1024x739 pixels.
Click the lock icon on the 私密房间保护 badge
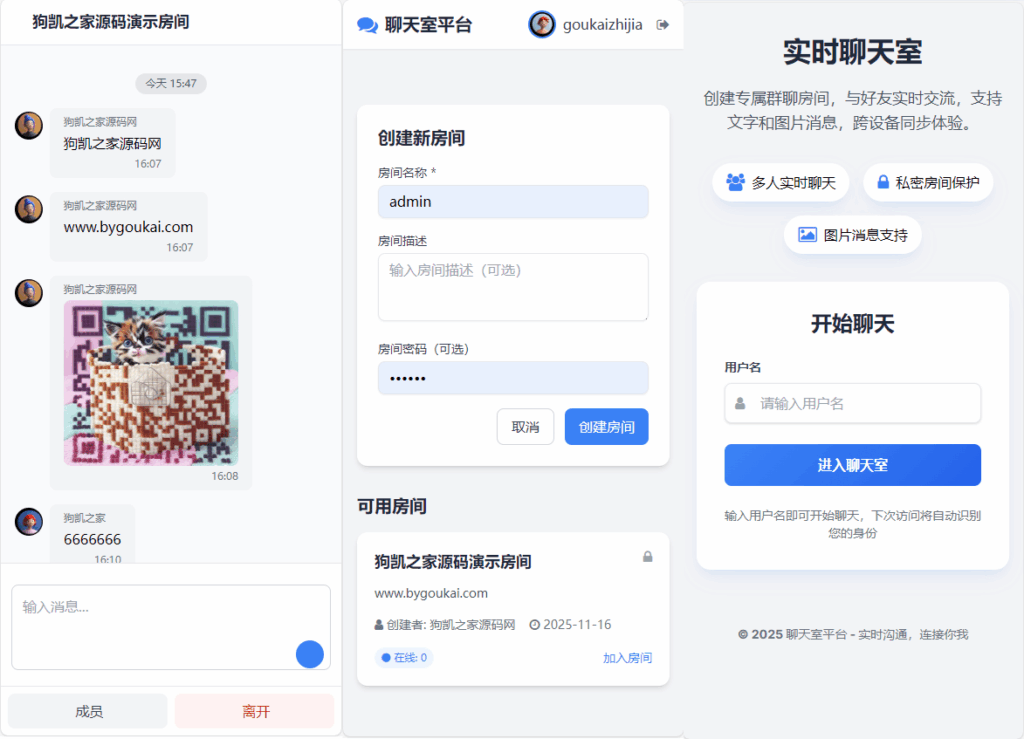click(881, 182)
